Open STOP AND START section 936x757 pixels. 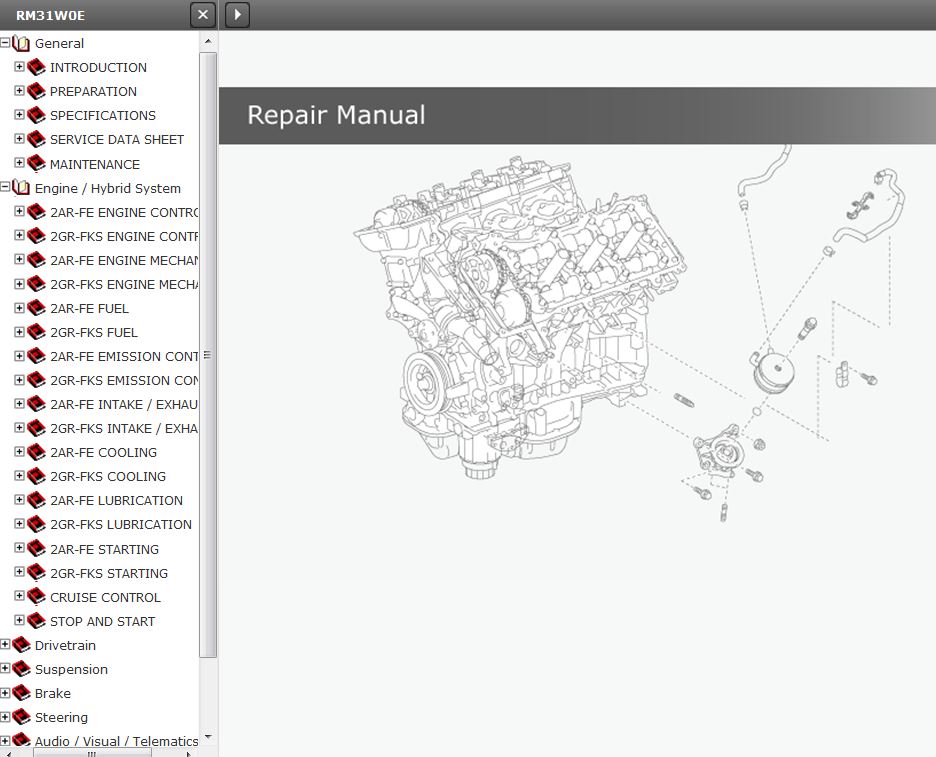[x=102, y=621]
